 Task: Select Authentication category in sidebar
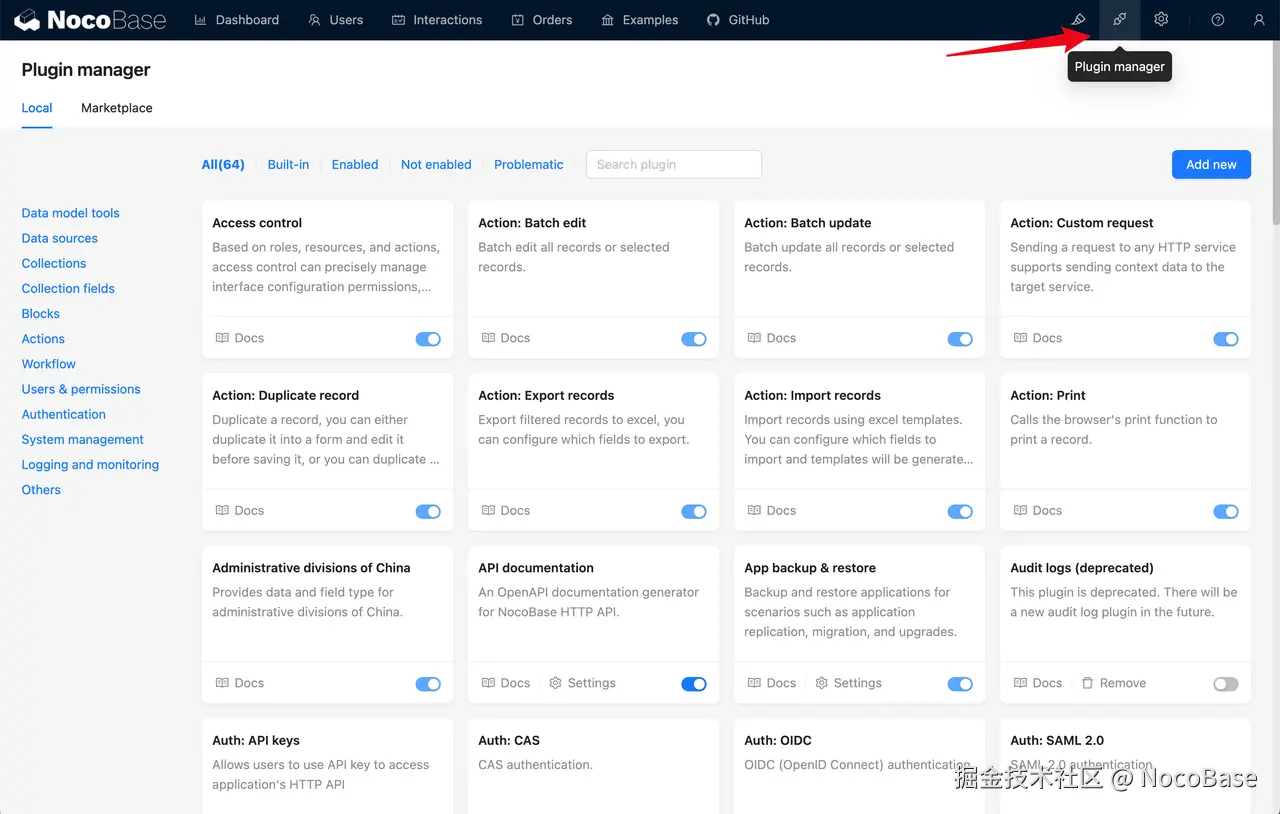pyautogui.click(x=64, y=414)
